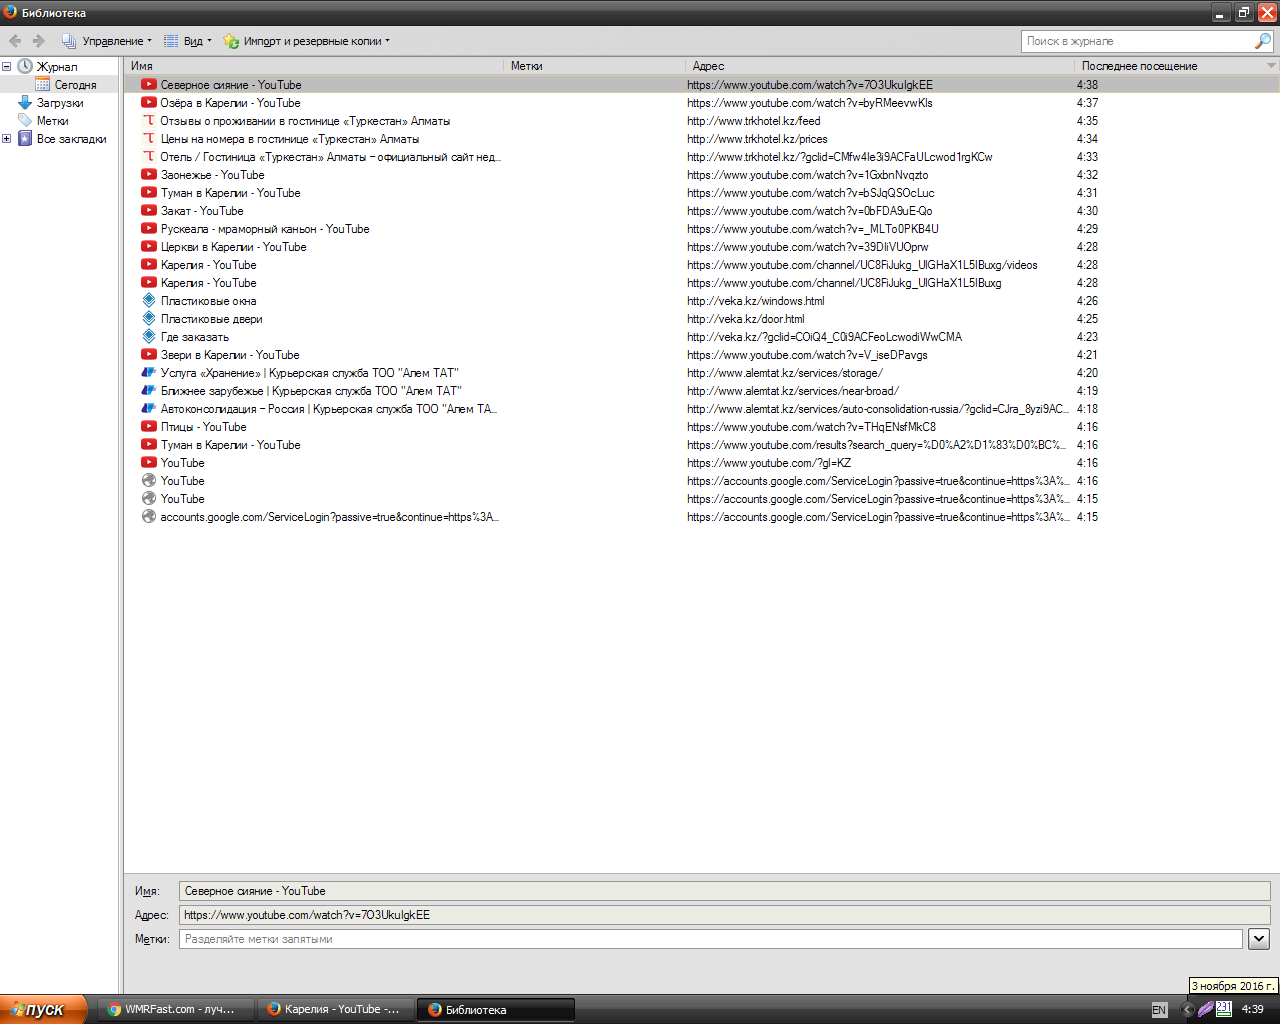Click YouTube icon of Северное сияние row
Image resolution: width=1280 pixels, height=1024 pixels.
149,85
